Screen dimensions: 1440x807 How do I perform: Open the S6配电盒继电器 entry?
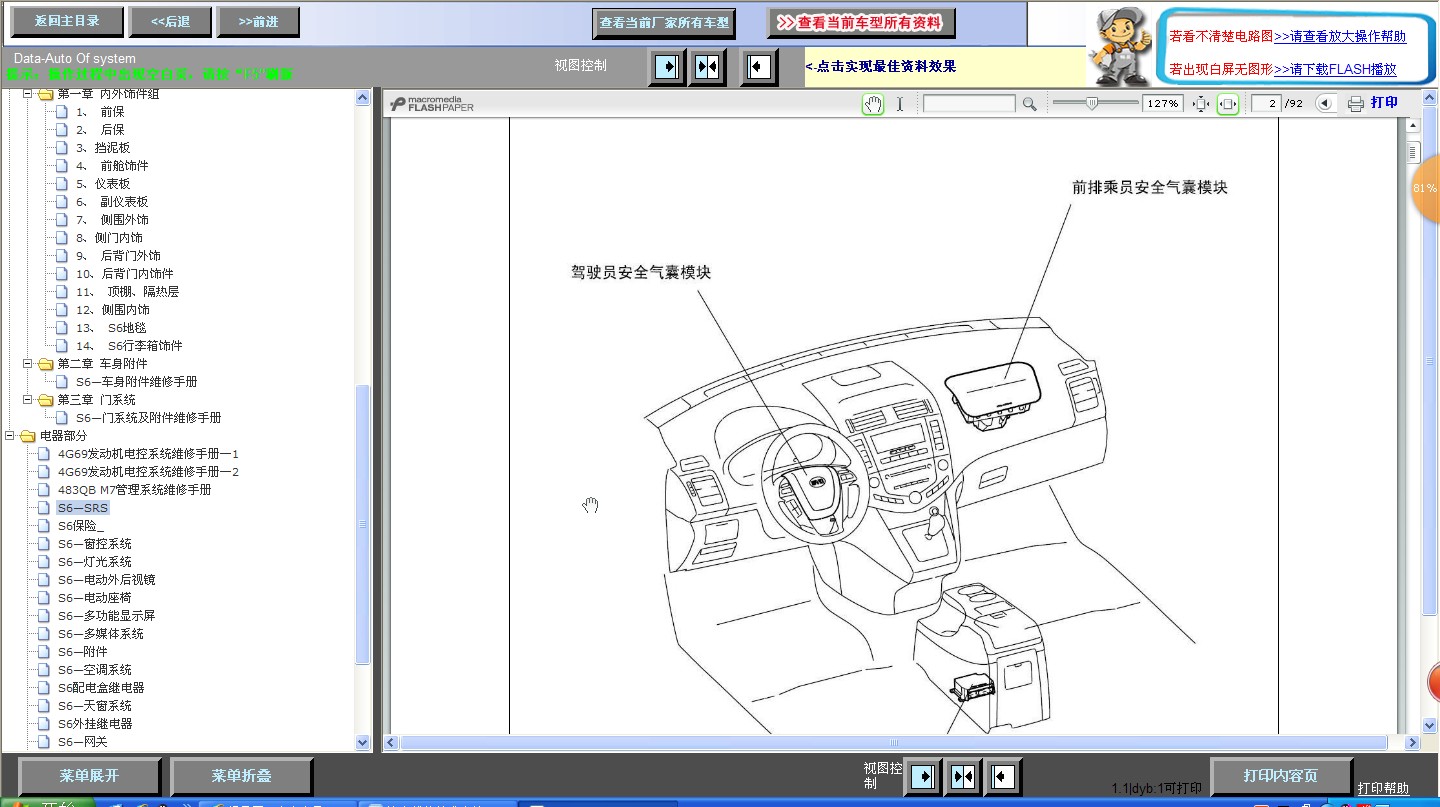(101, 688)
